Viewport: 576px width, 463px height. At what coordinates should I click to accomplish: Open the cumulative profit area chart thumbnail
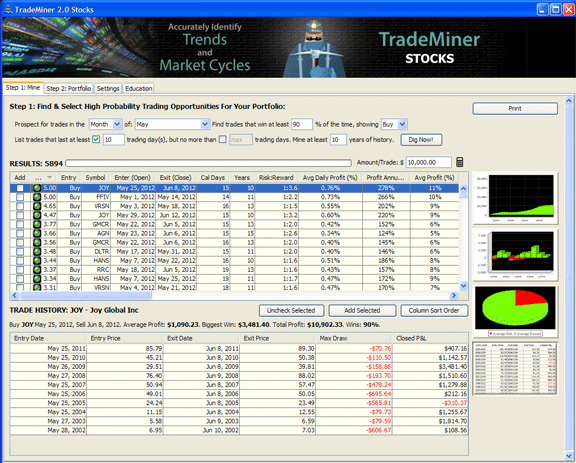coord(515,198)
